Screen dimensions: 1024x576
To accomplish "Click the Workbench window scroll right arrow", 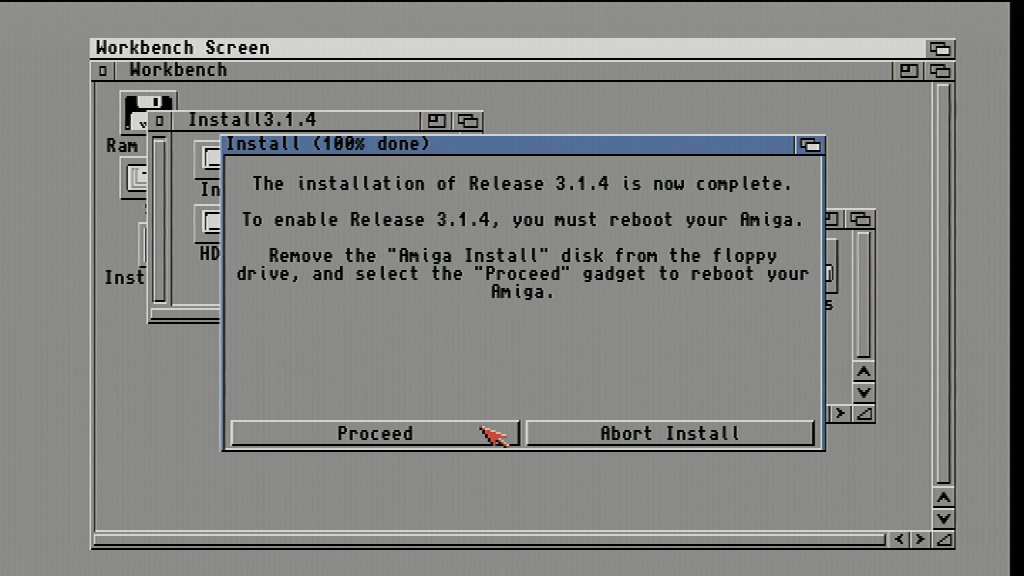I will tap(920, 539).
